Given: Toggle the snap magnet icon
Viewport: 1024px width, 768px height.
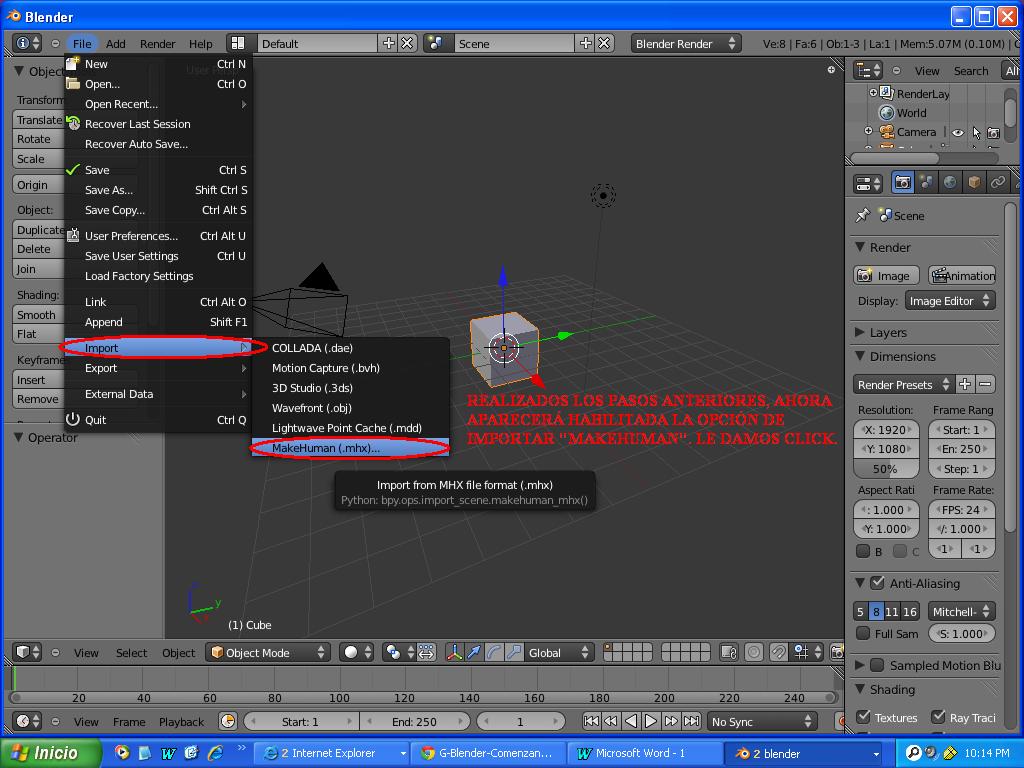Looking at the screenshot, I should coord(778,652).
